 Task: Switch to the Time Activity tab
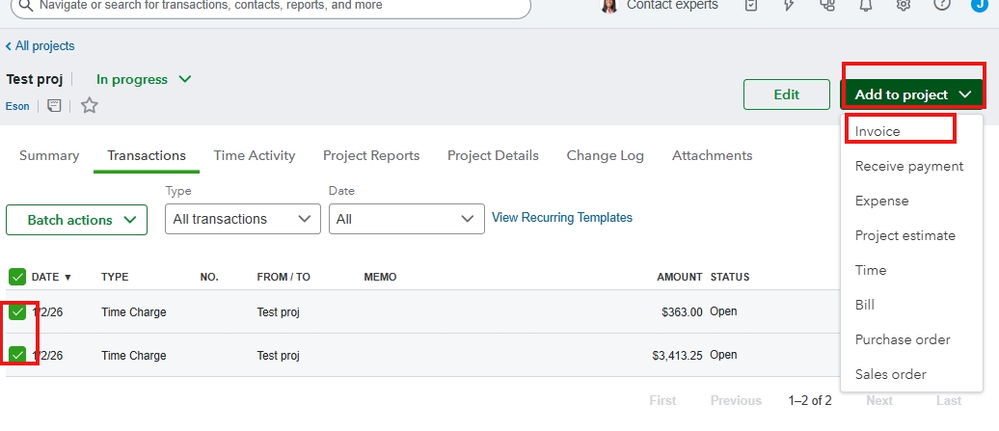(x=254, y=155)
